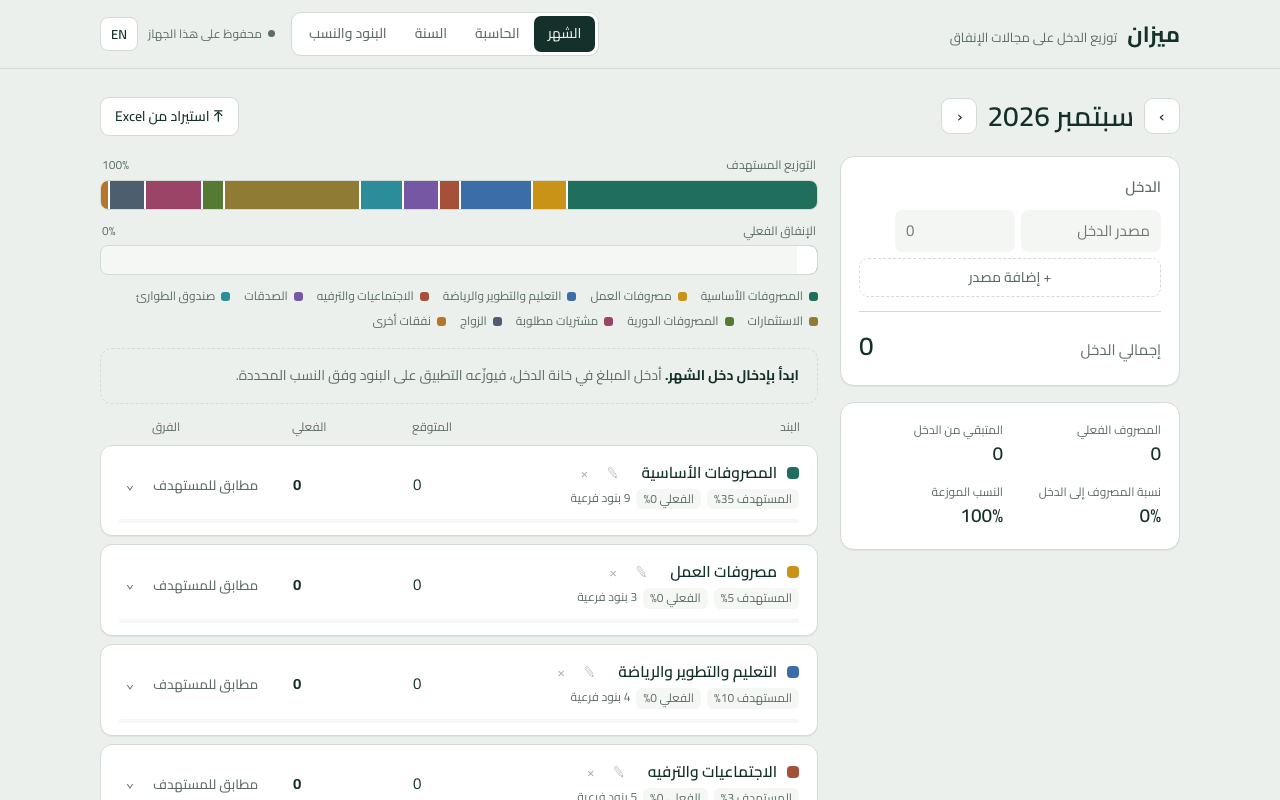Click the edit pencil for المصروفات الأساسية

[613, 473]
